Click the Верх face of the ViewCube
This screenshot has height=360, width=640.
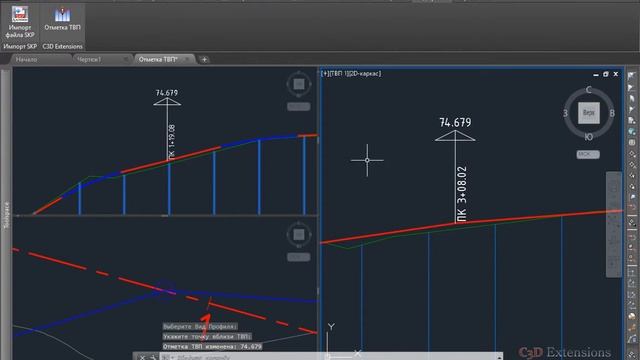pos(589,113)
